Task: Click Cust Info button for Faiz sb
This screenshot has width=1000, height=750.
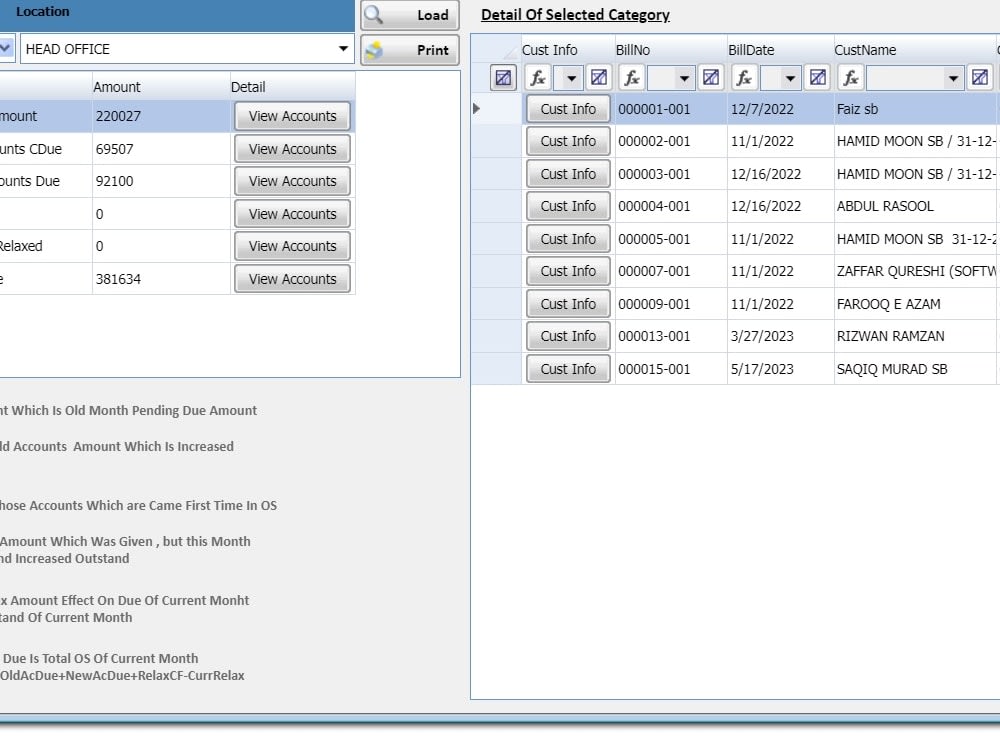Action: pyautogui.click(x=568, y=109)
